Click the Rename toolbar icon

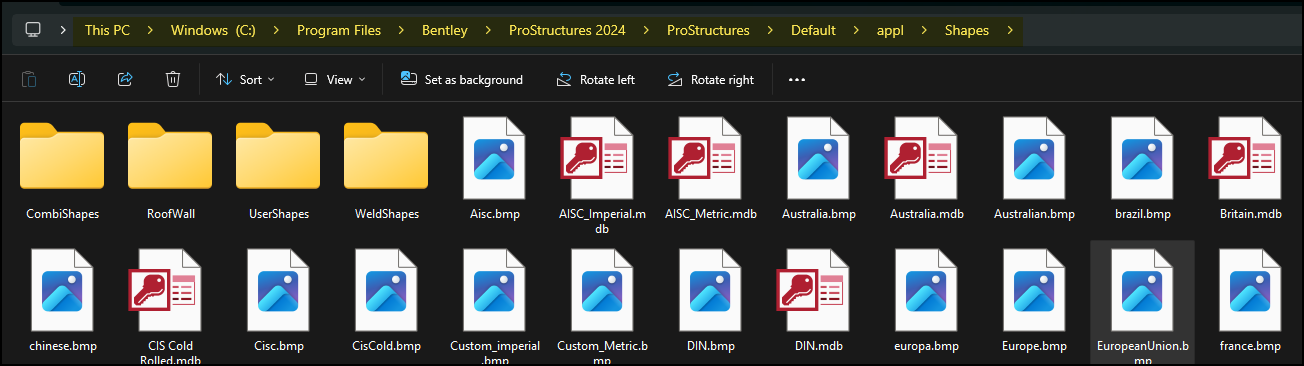click(x=77, y=79)
